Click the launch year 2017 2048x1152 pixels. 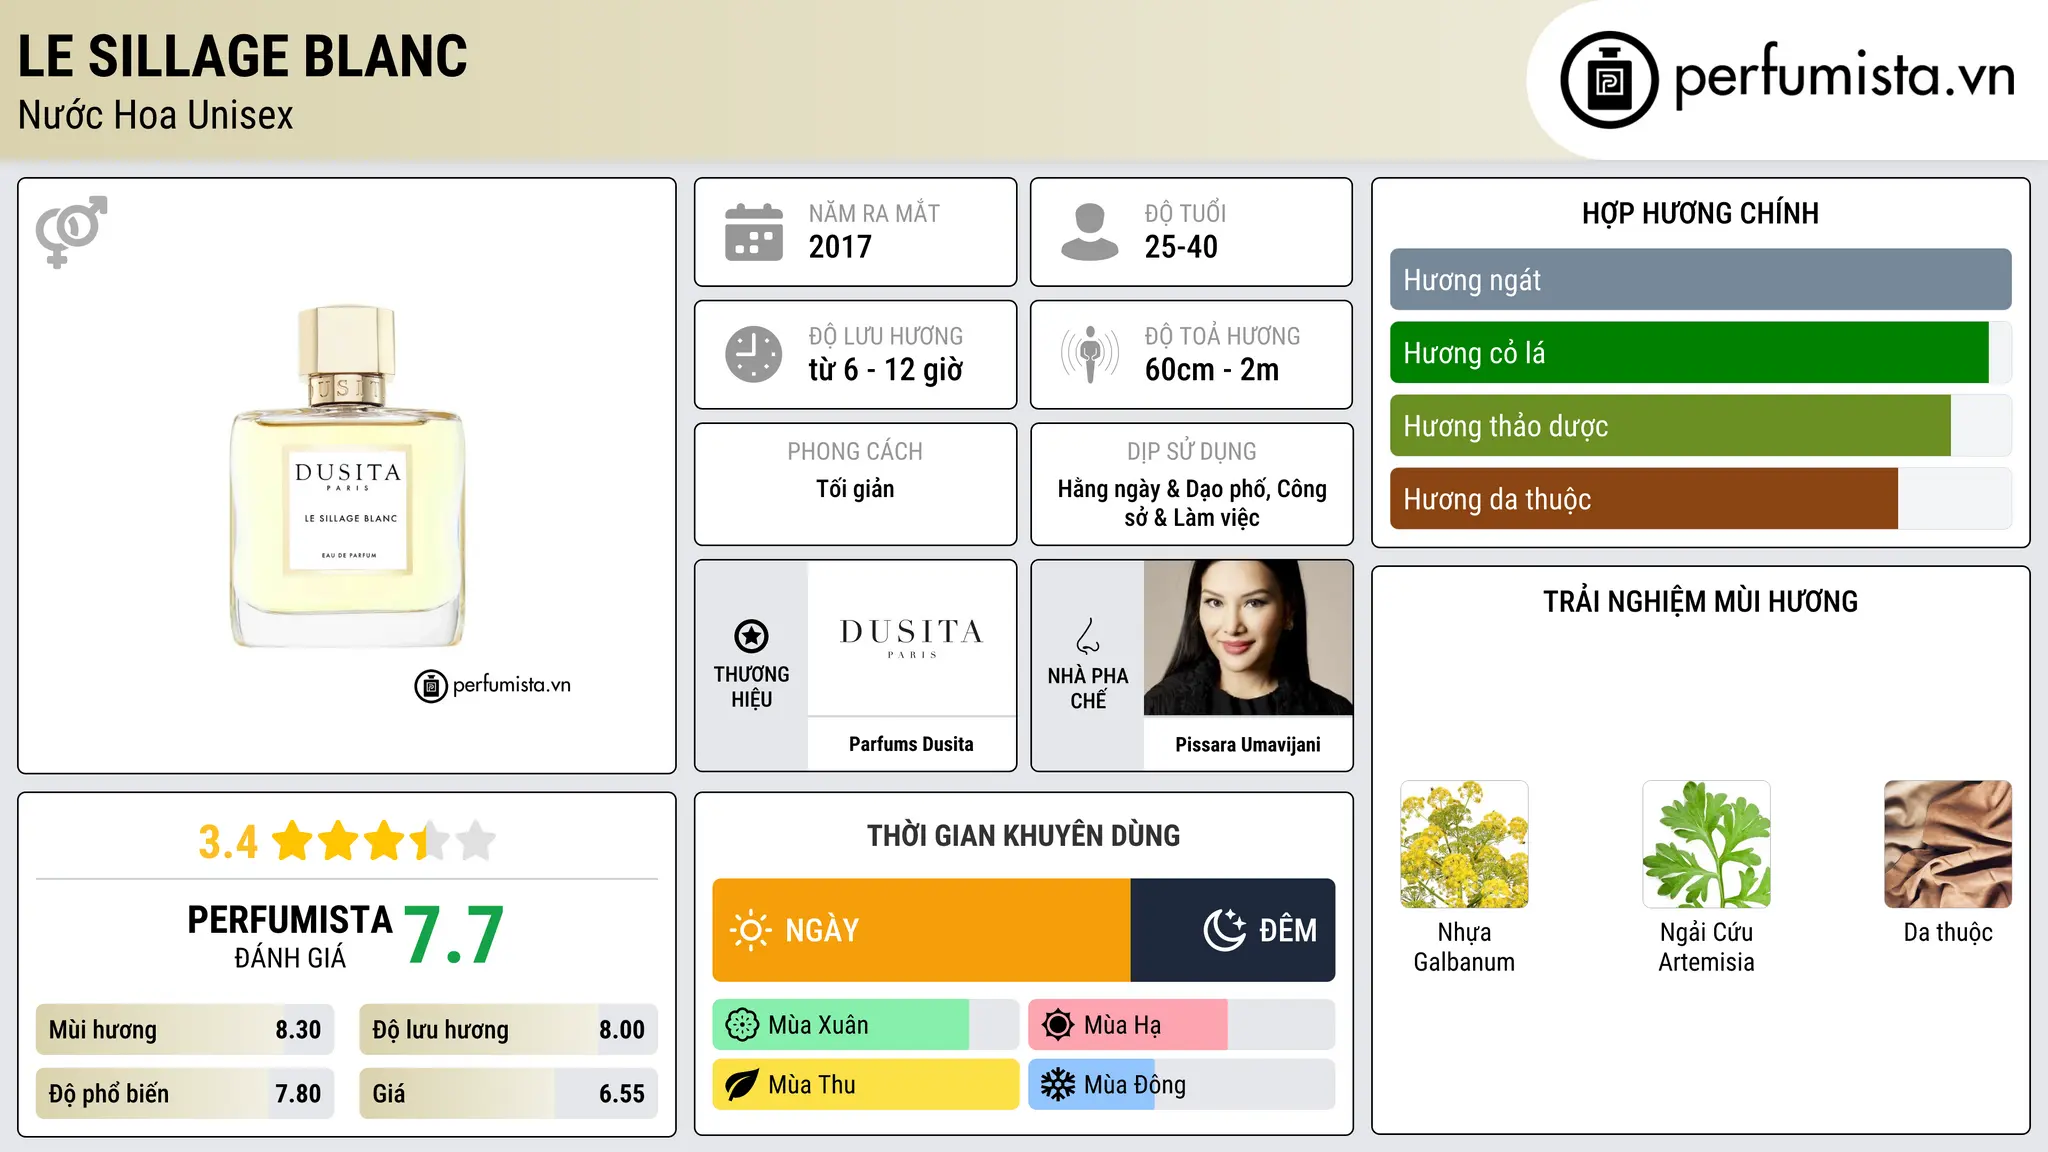(x=840, y=247)
